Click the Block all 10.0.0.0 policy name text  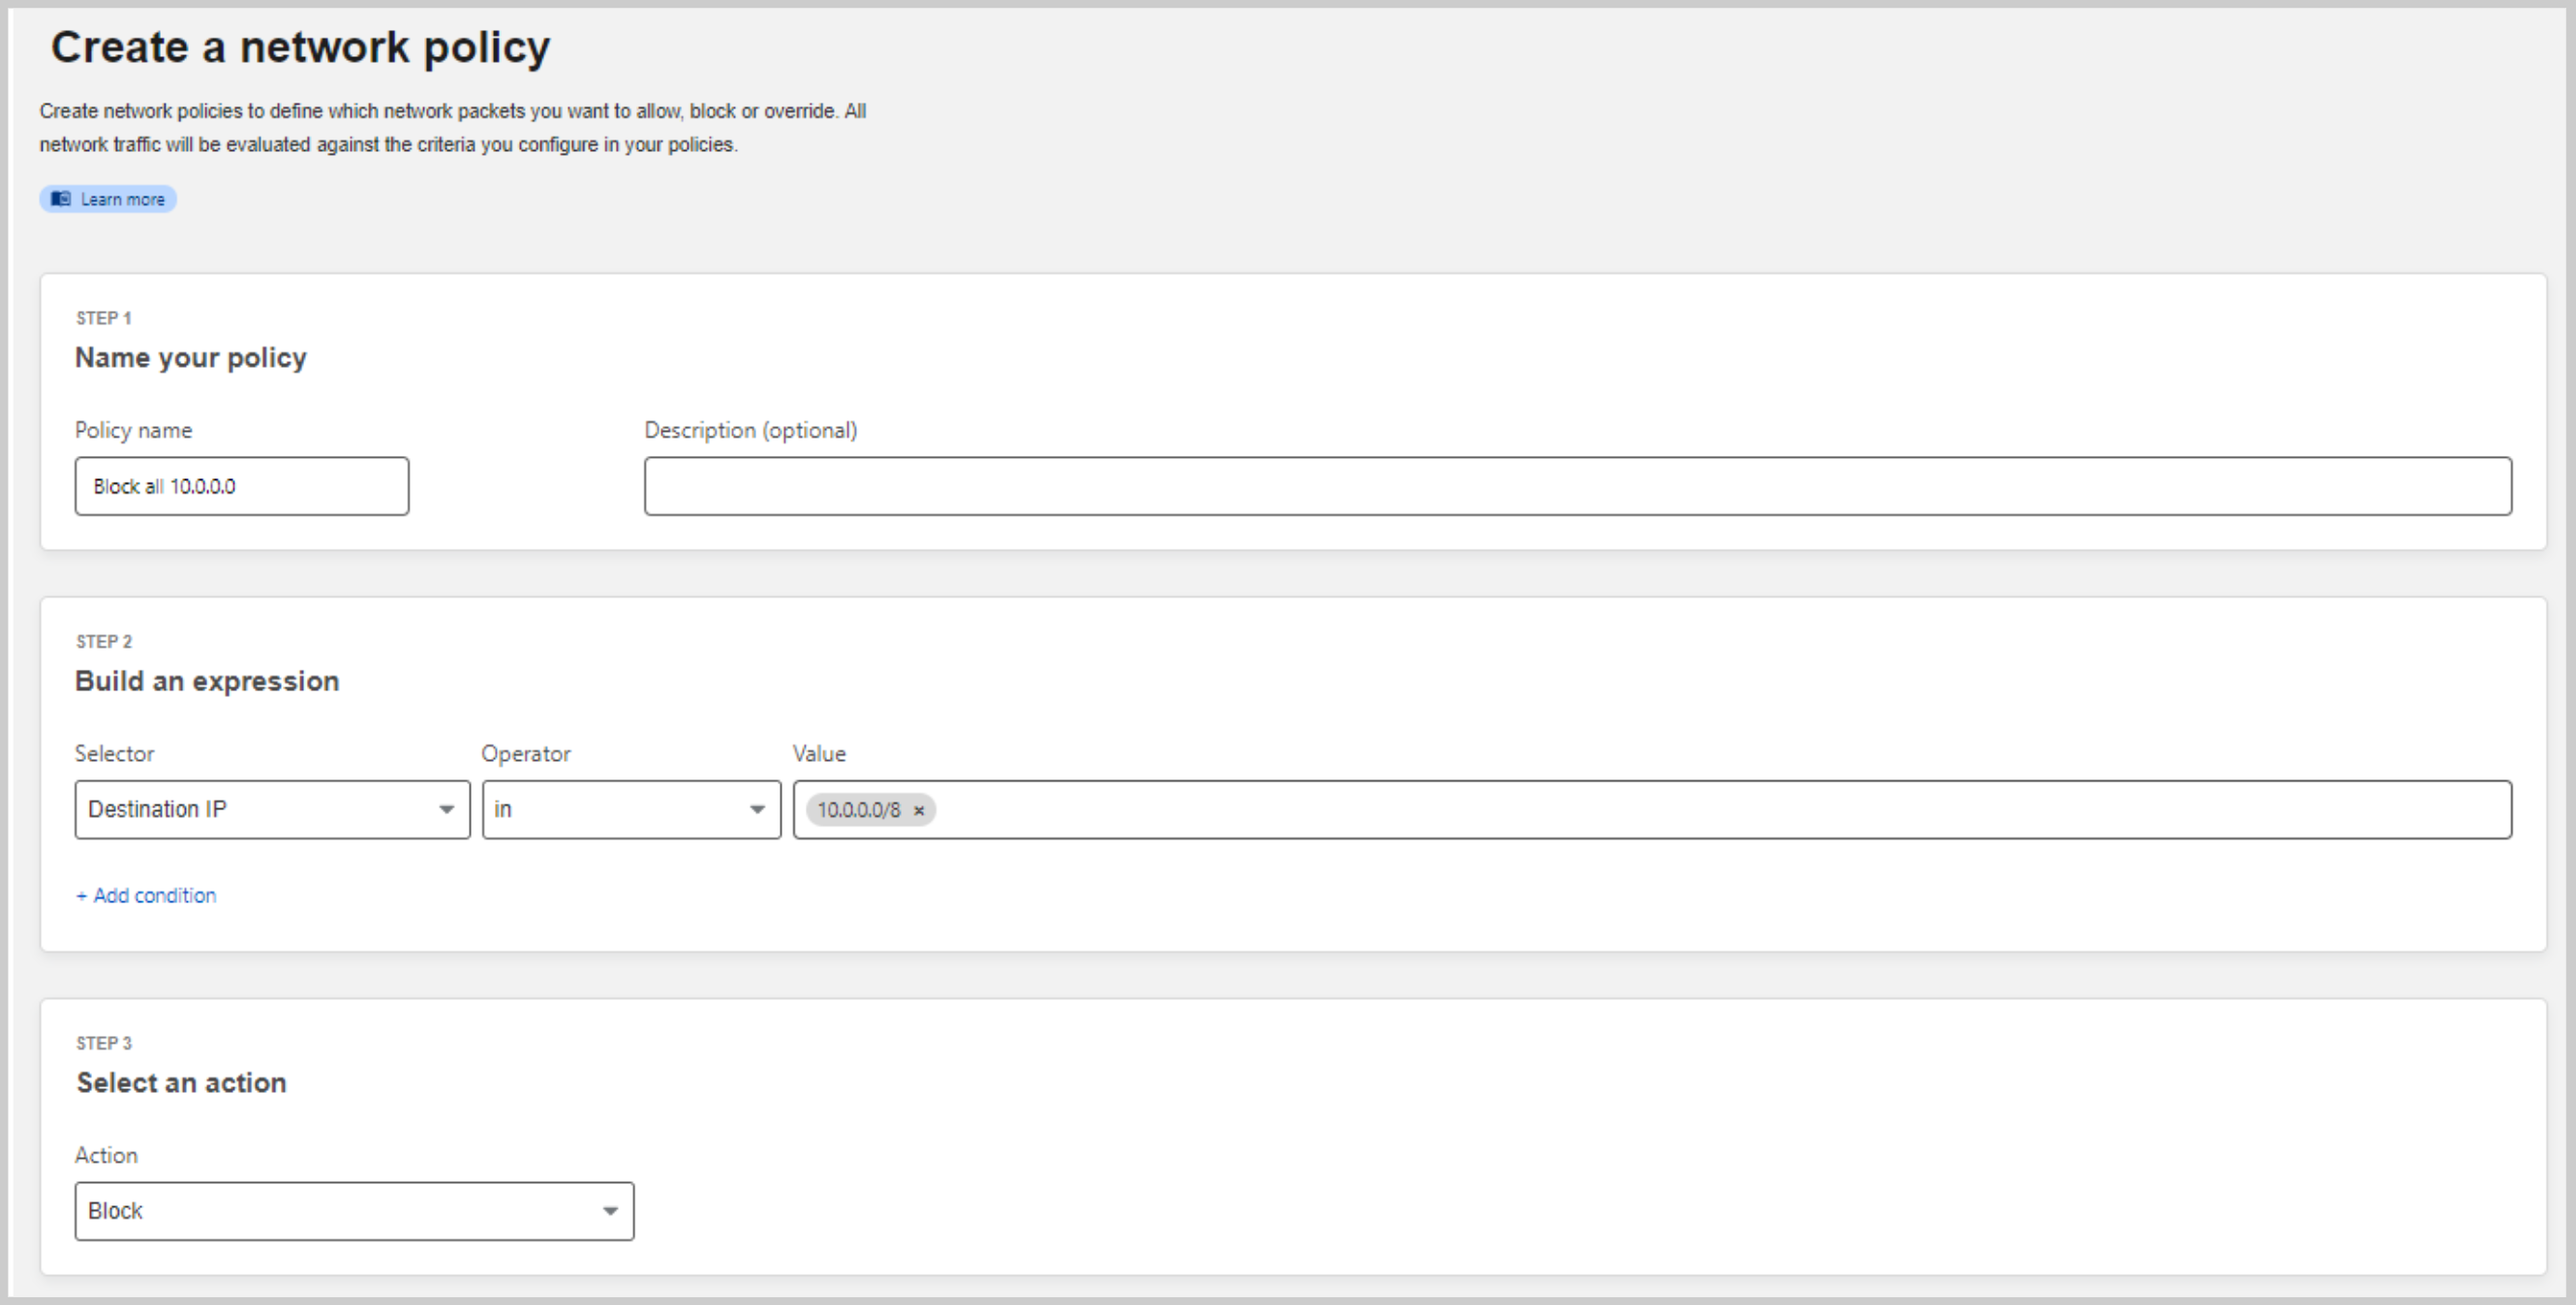tap(164, 486)
